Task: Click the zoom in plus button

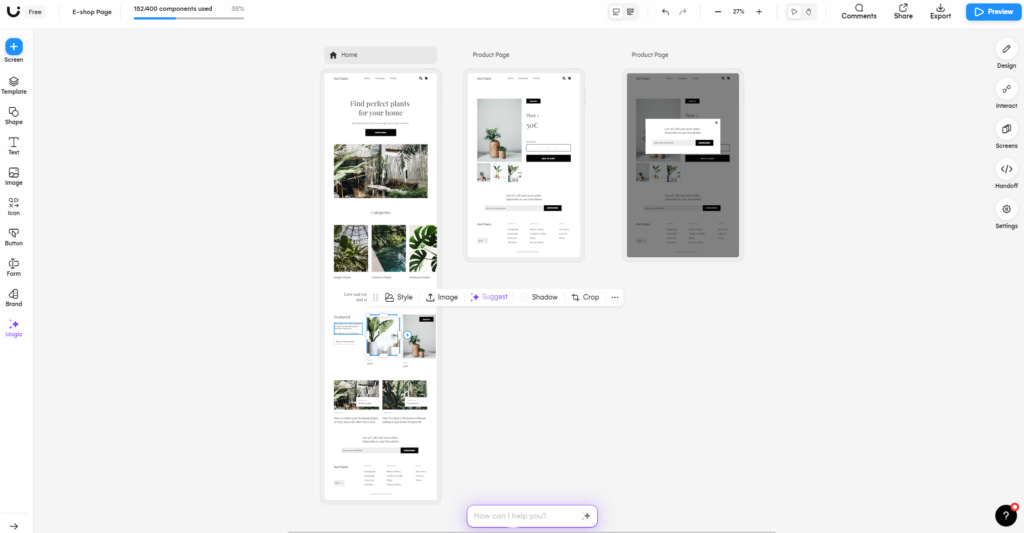Action: [759, 12]
